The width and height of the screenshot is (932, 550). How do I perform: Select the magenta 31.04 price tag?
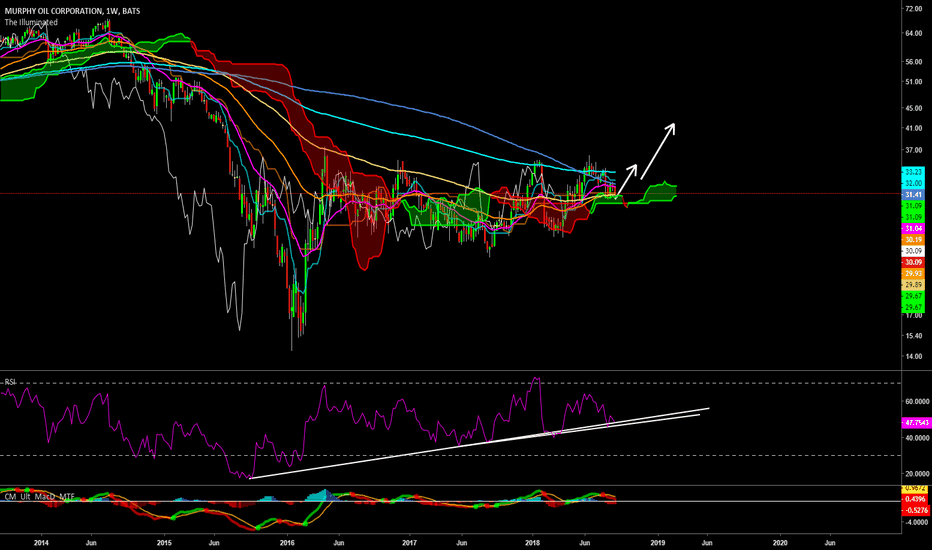click(x=913, y=228)
